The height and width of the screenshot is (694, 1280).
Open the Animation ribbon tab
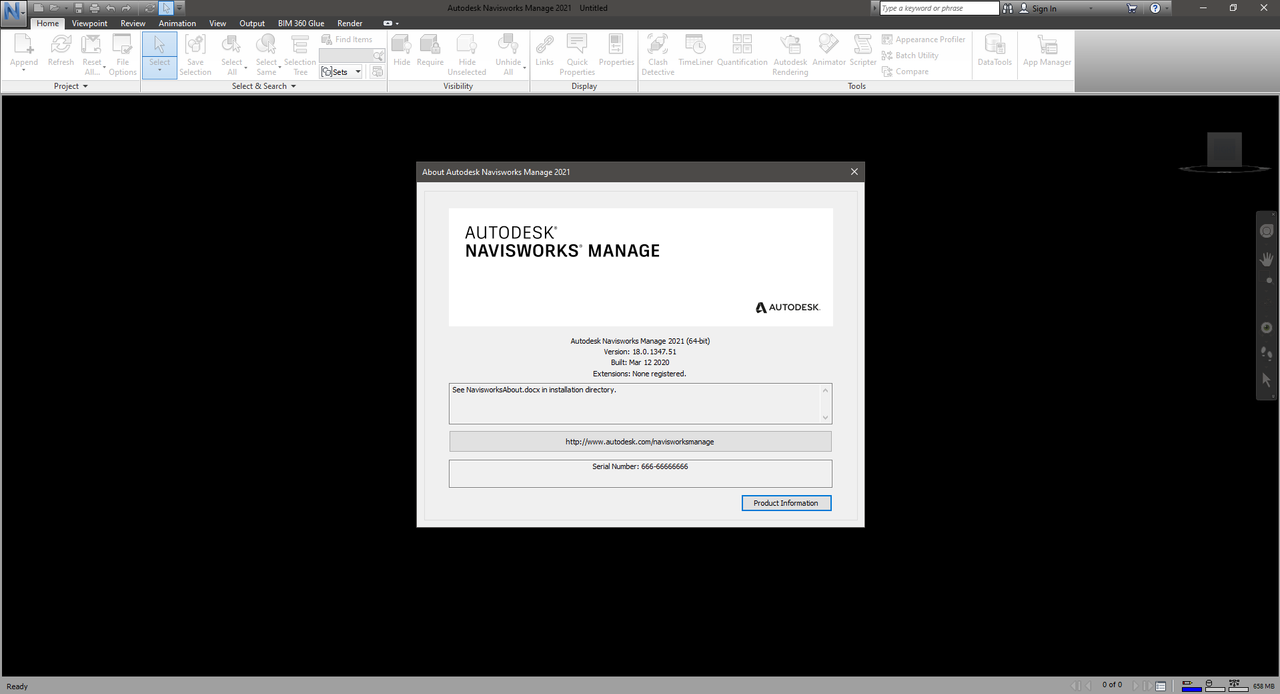tap(177, 23)
